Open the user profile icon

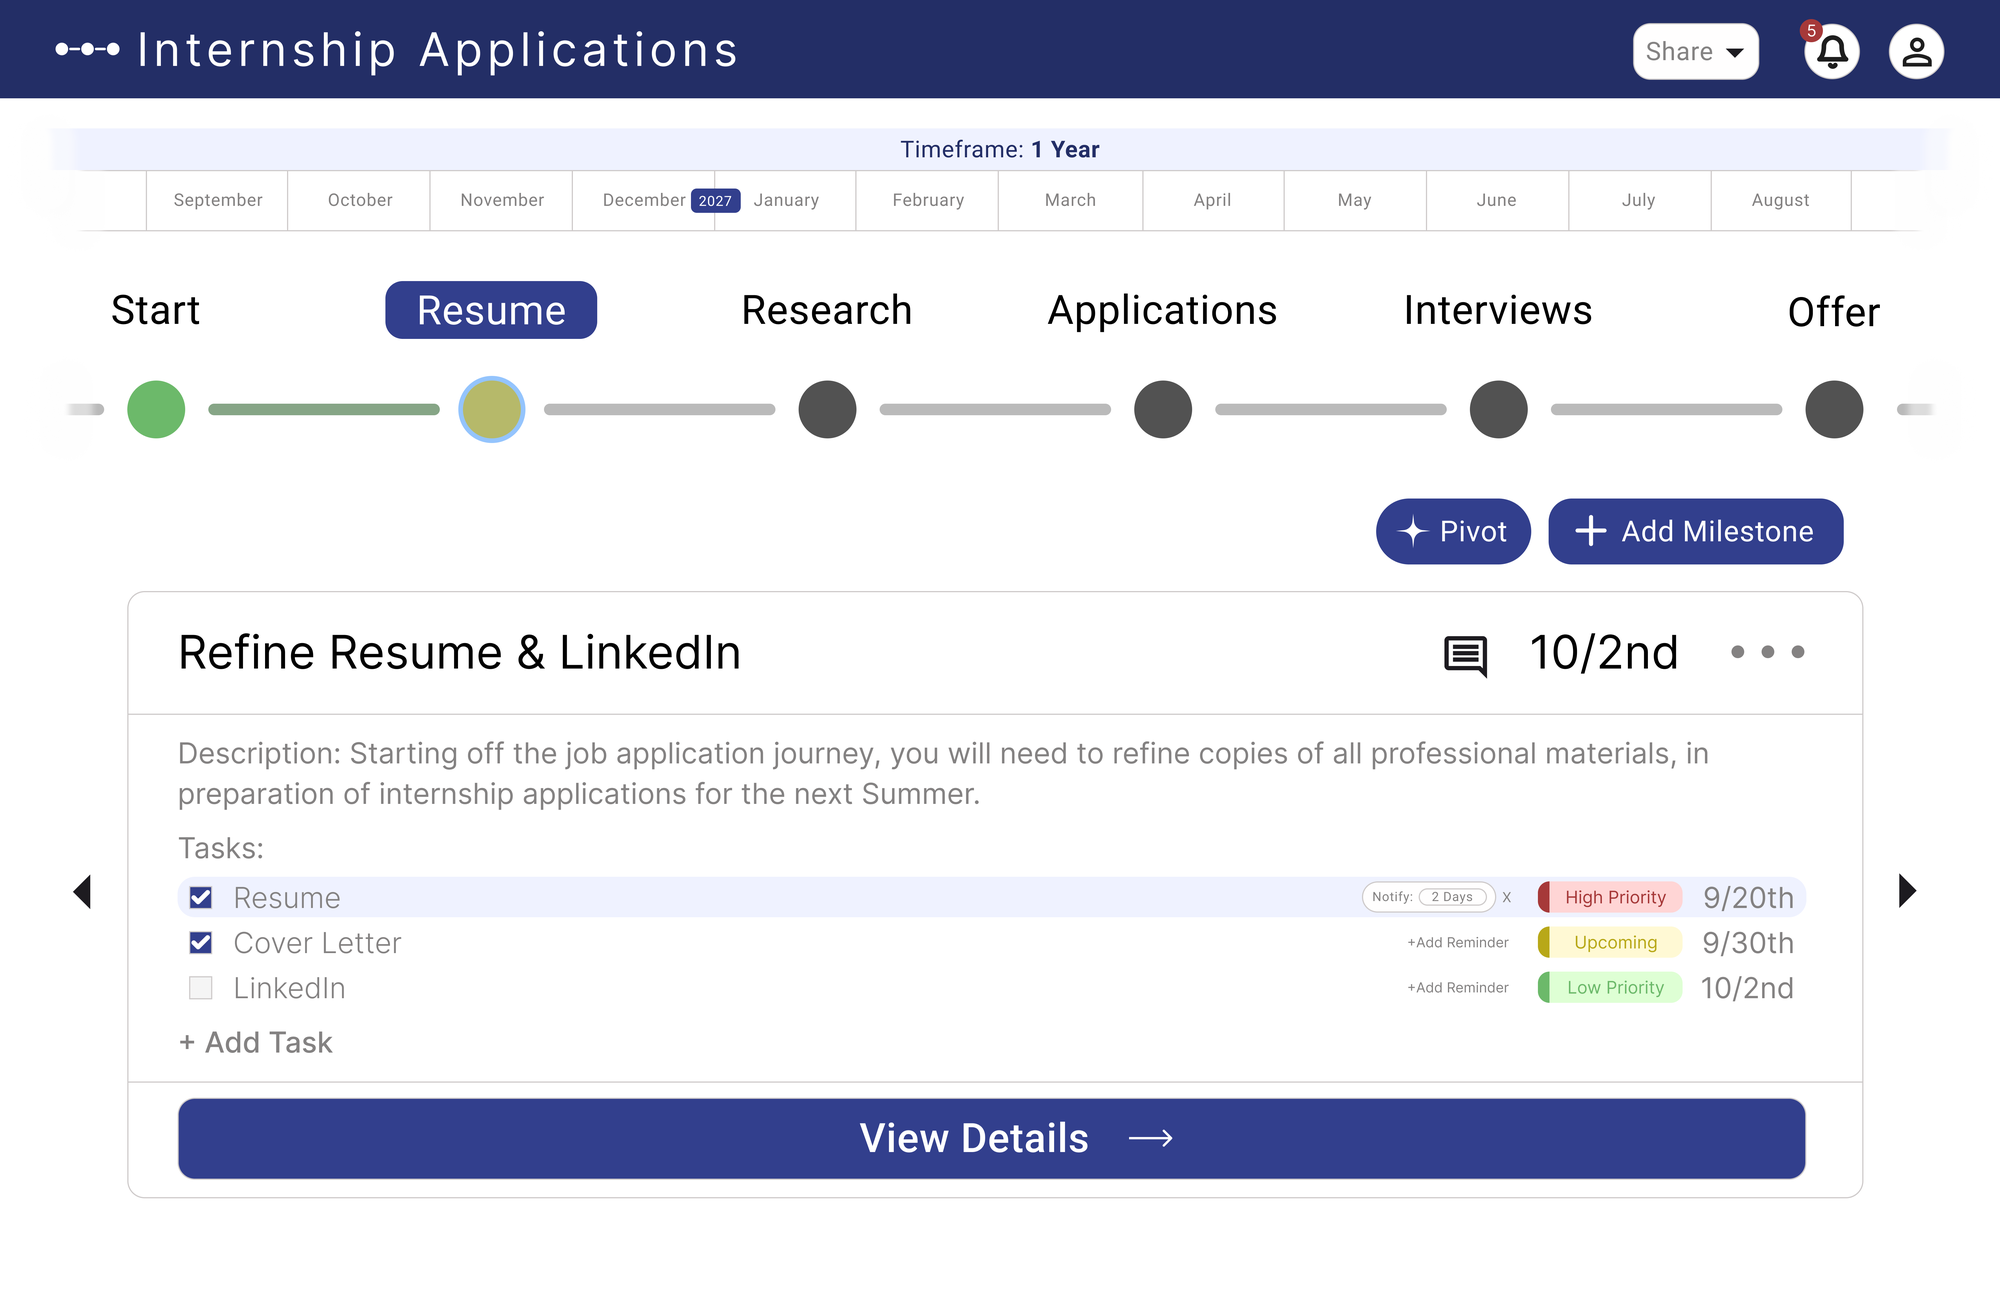[x=1916, y=51]
